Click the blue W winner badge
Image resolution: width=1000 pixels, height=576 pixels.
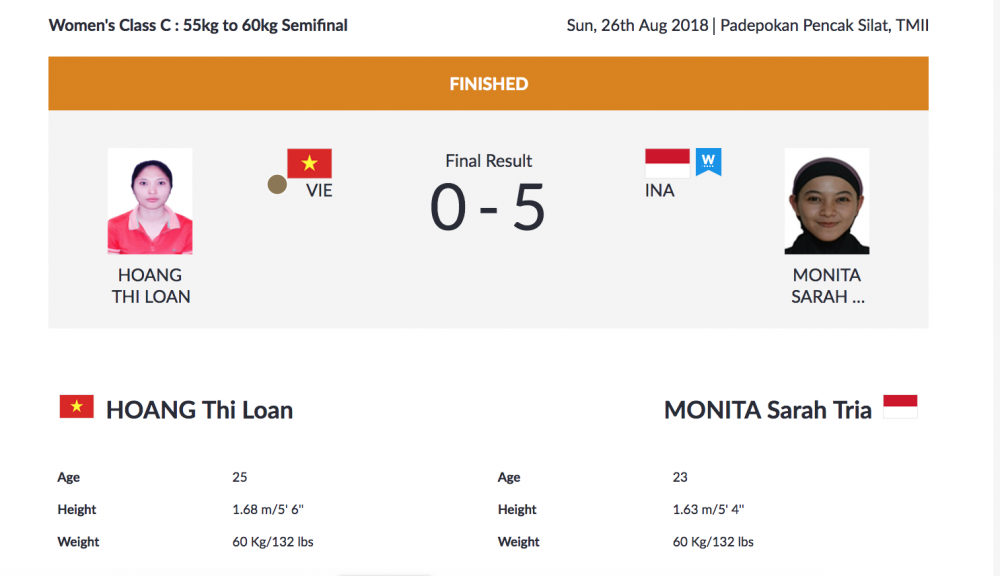click(x=709, y=161)
